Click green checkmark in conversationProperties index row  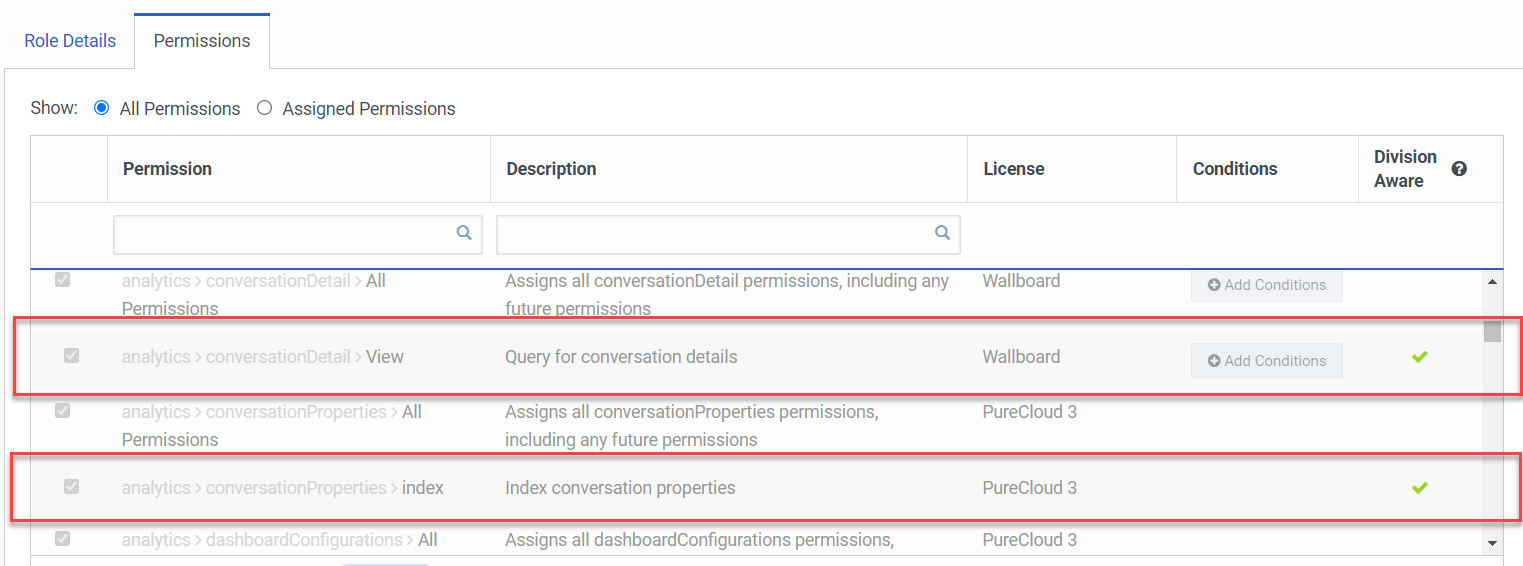[1420, 488]
